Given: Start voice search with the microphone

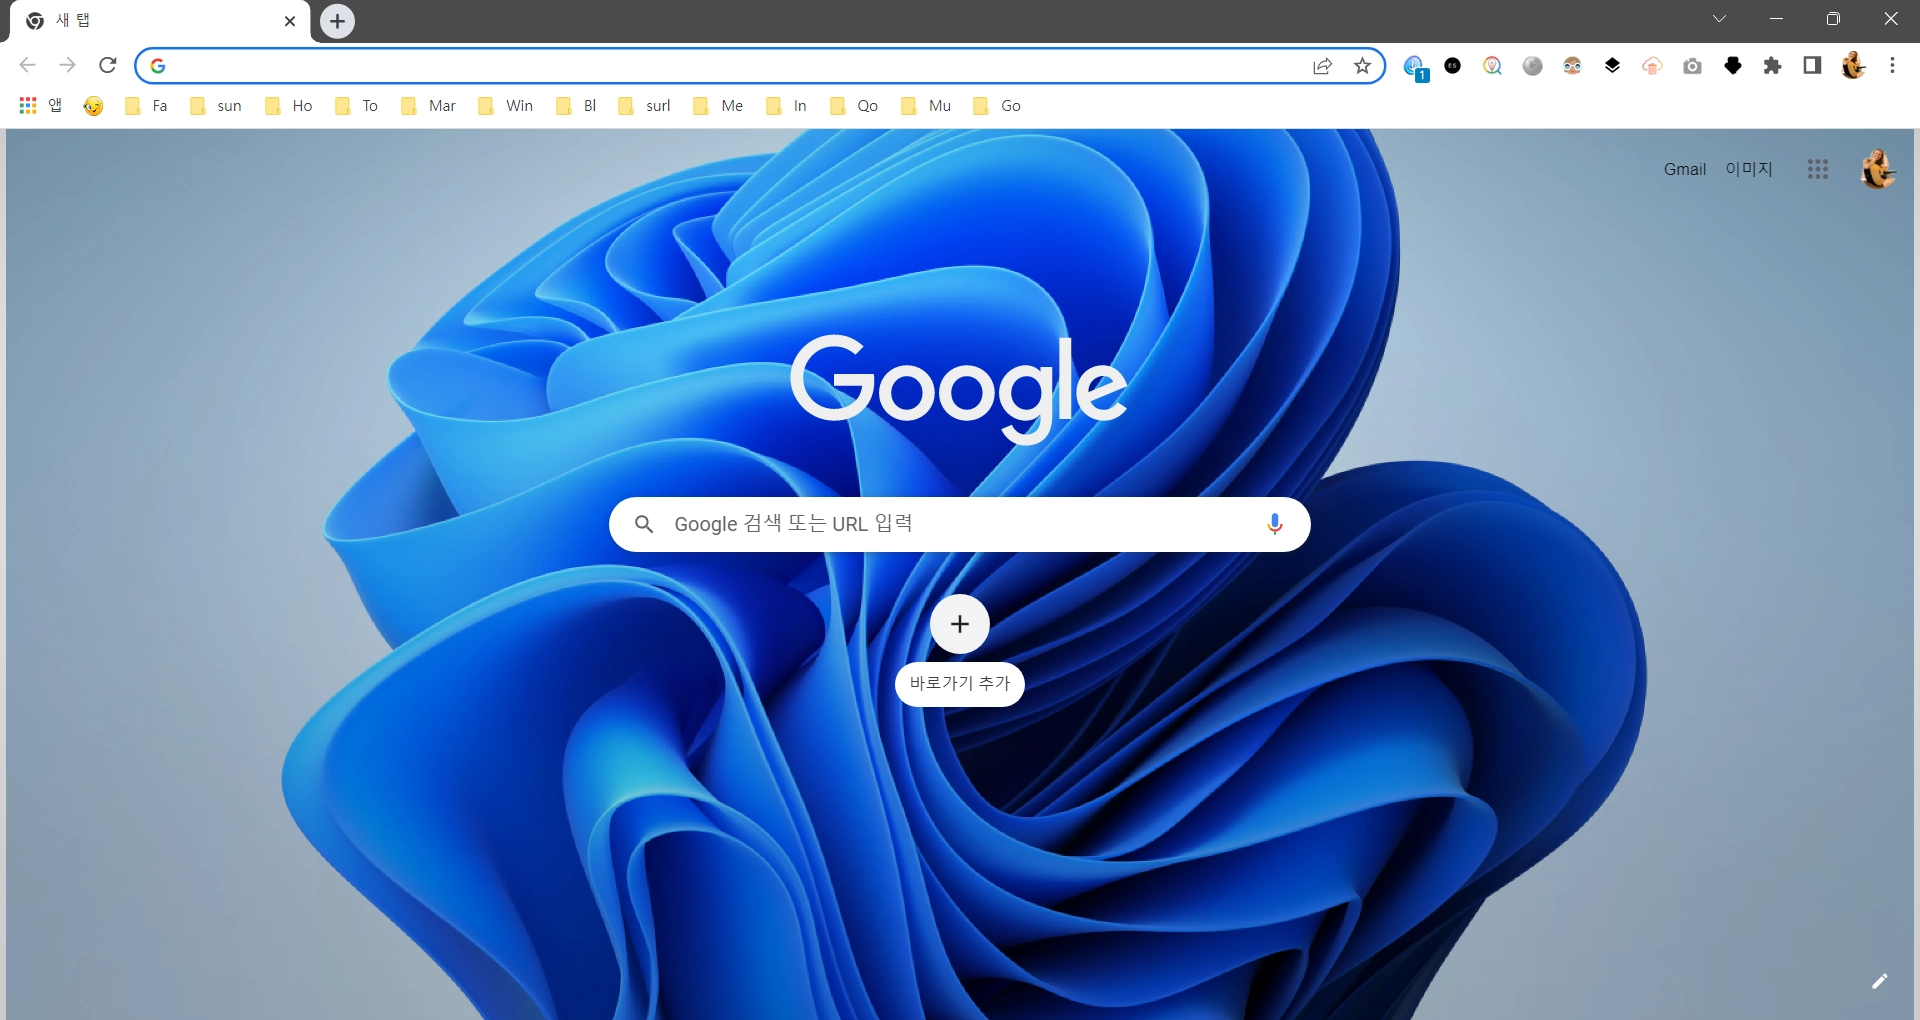Looking at the screenshot, I should [x=1274, y=524].
